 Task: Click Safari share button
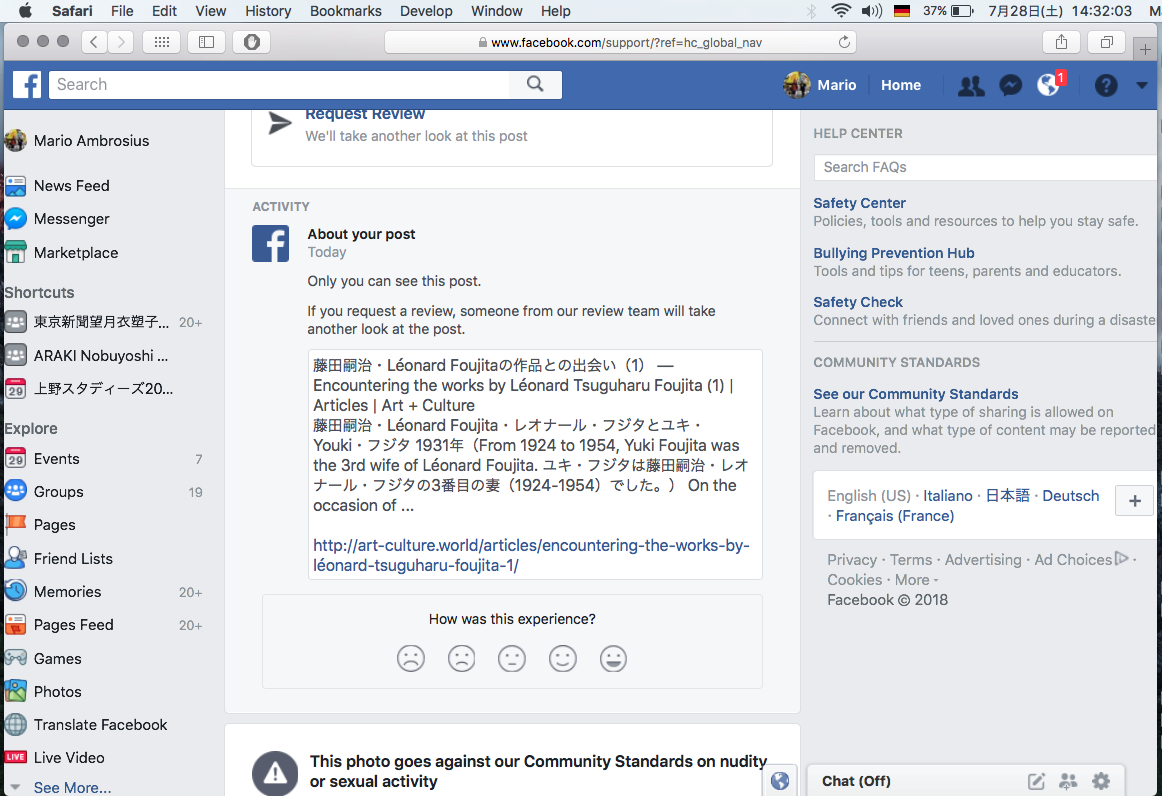(1061, 42)
